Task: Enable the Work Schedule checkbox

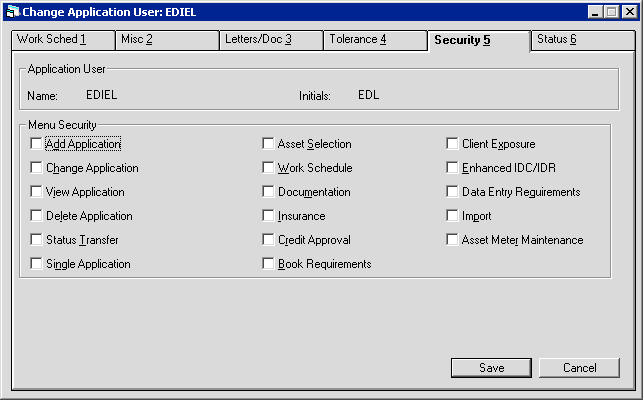Action: [268, 168]
